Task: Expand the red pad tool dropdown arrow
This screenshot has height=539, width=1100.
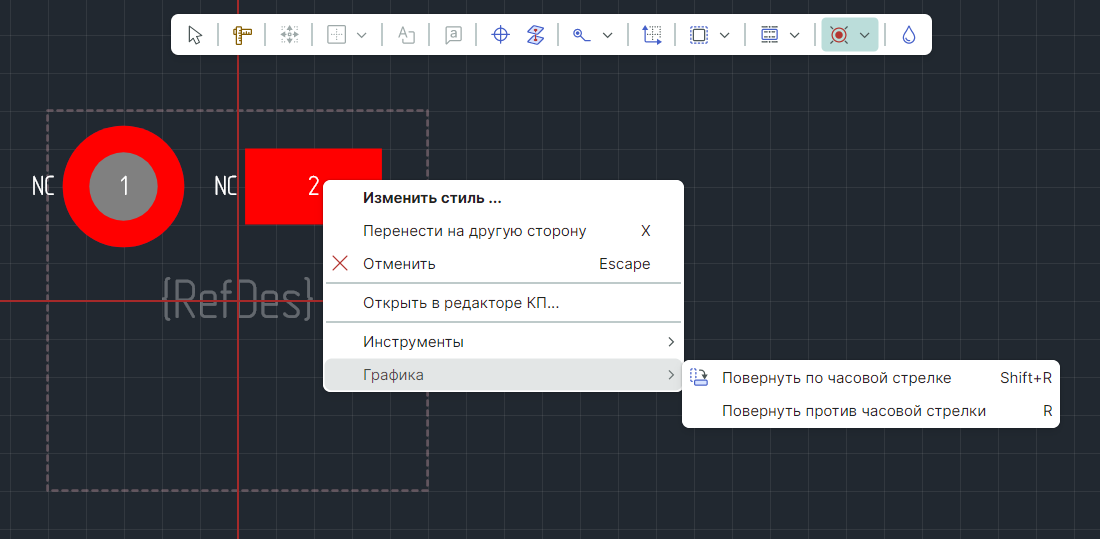Action: tap(864, 34)
